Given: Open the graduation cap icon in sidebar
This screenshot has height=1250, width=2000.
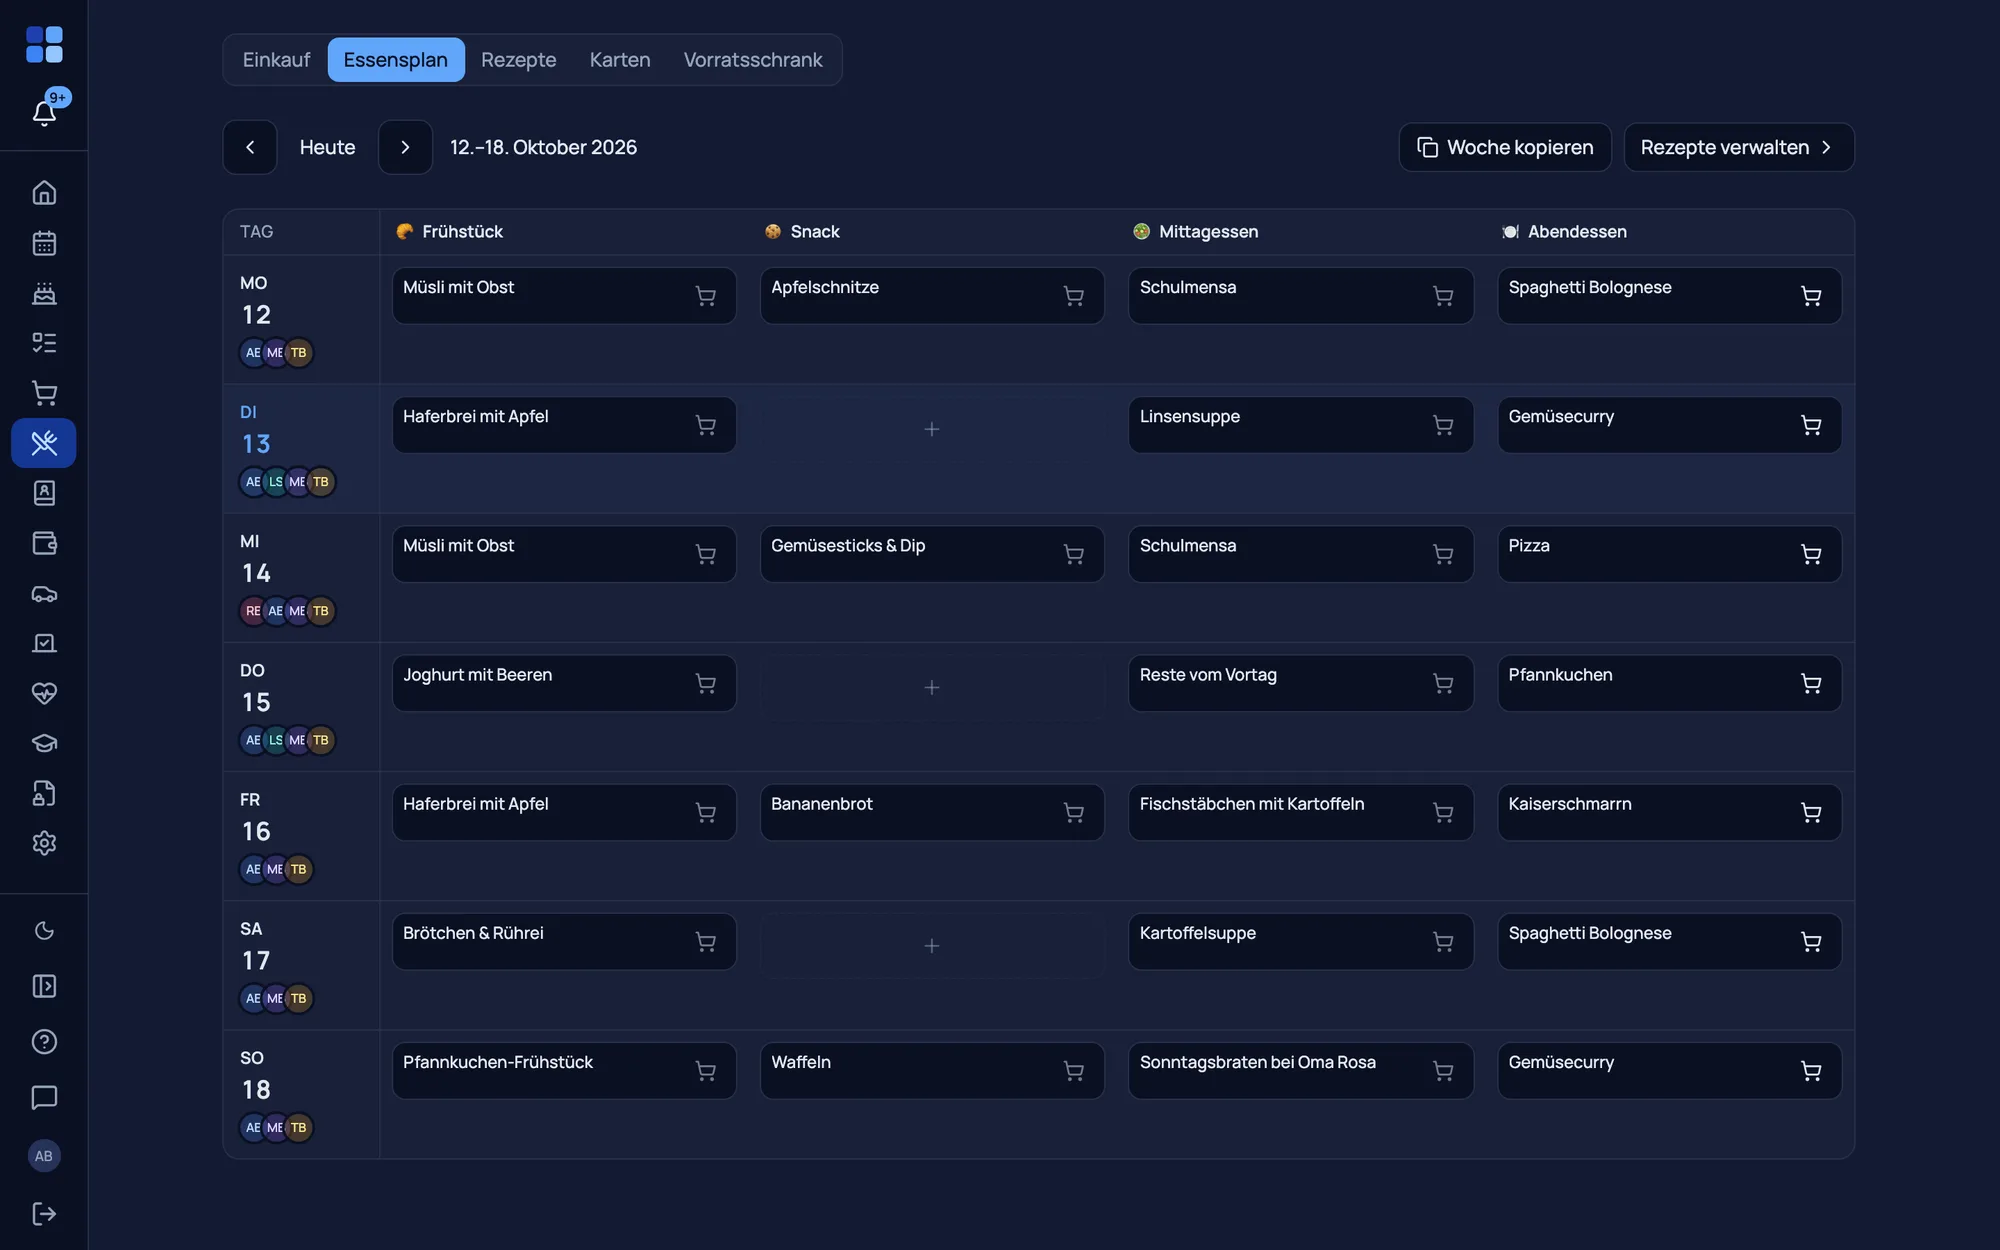Looking at the screenshot, I should [x=44, y=743].
